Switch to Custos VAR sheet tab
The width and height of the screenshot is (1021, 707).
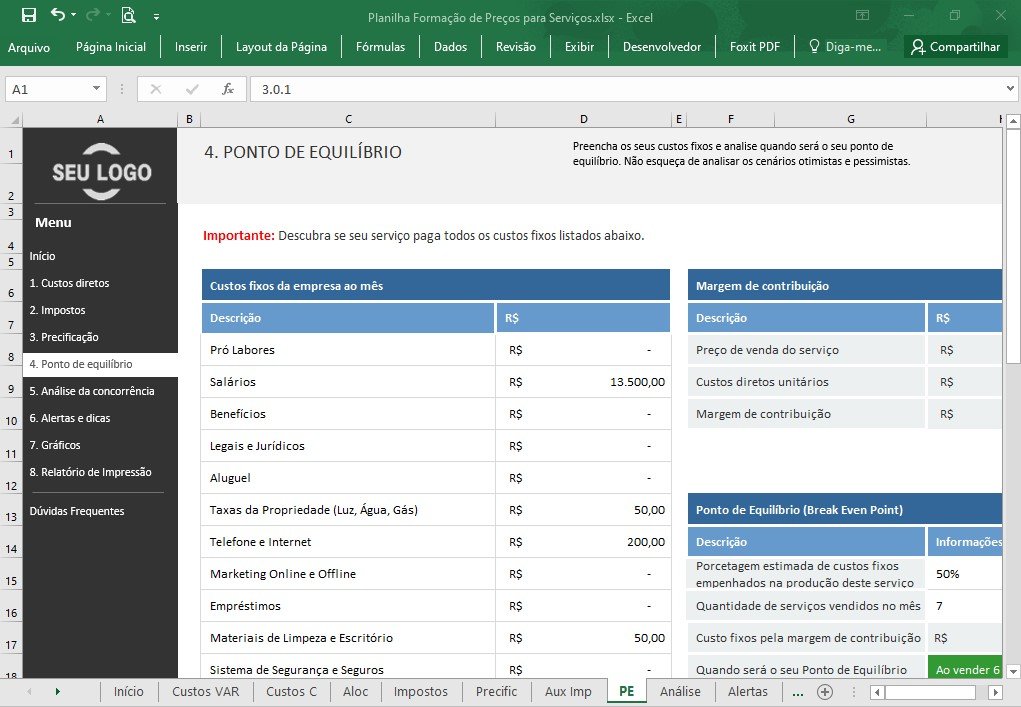pyautogui.click(x=206, y=691)
